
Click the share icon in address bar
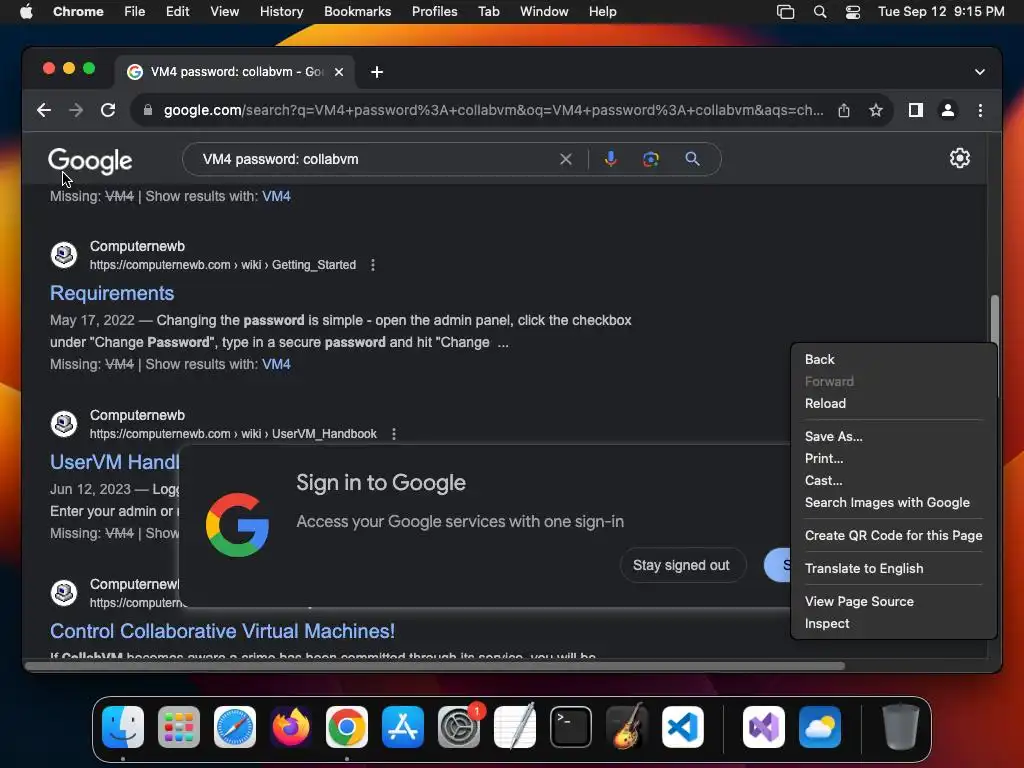coord(844,110)
